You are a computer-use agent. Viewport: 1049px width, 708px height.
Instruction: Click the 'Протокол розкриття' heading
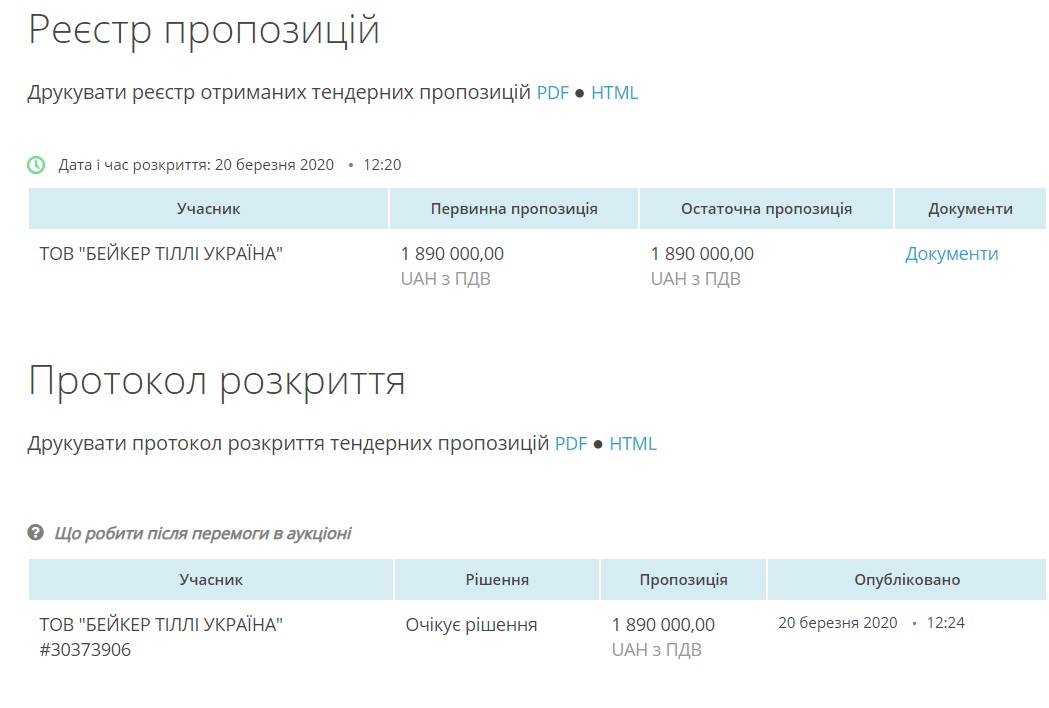point(217,381)
